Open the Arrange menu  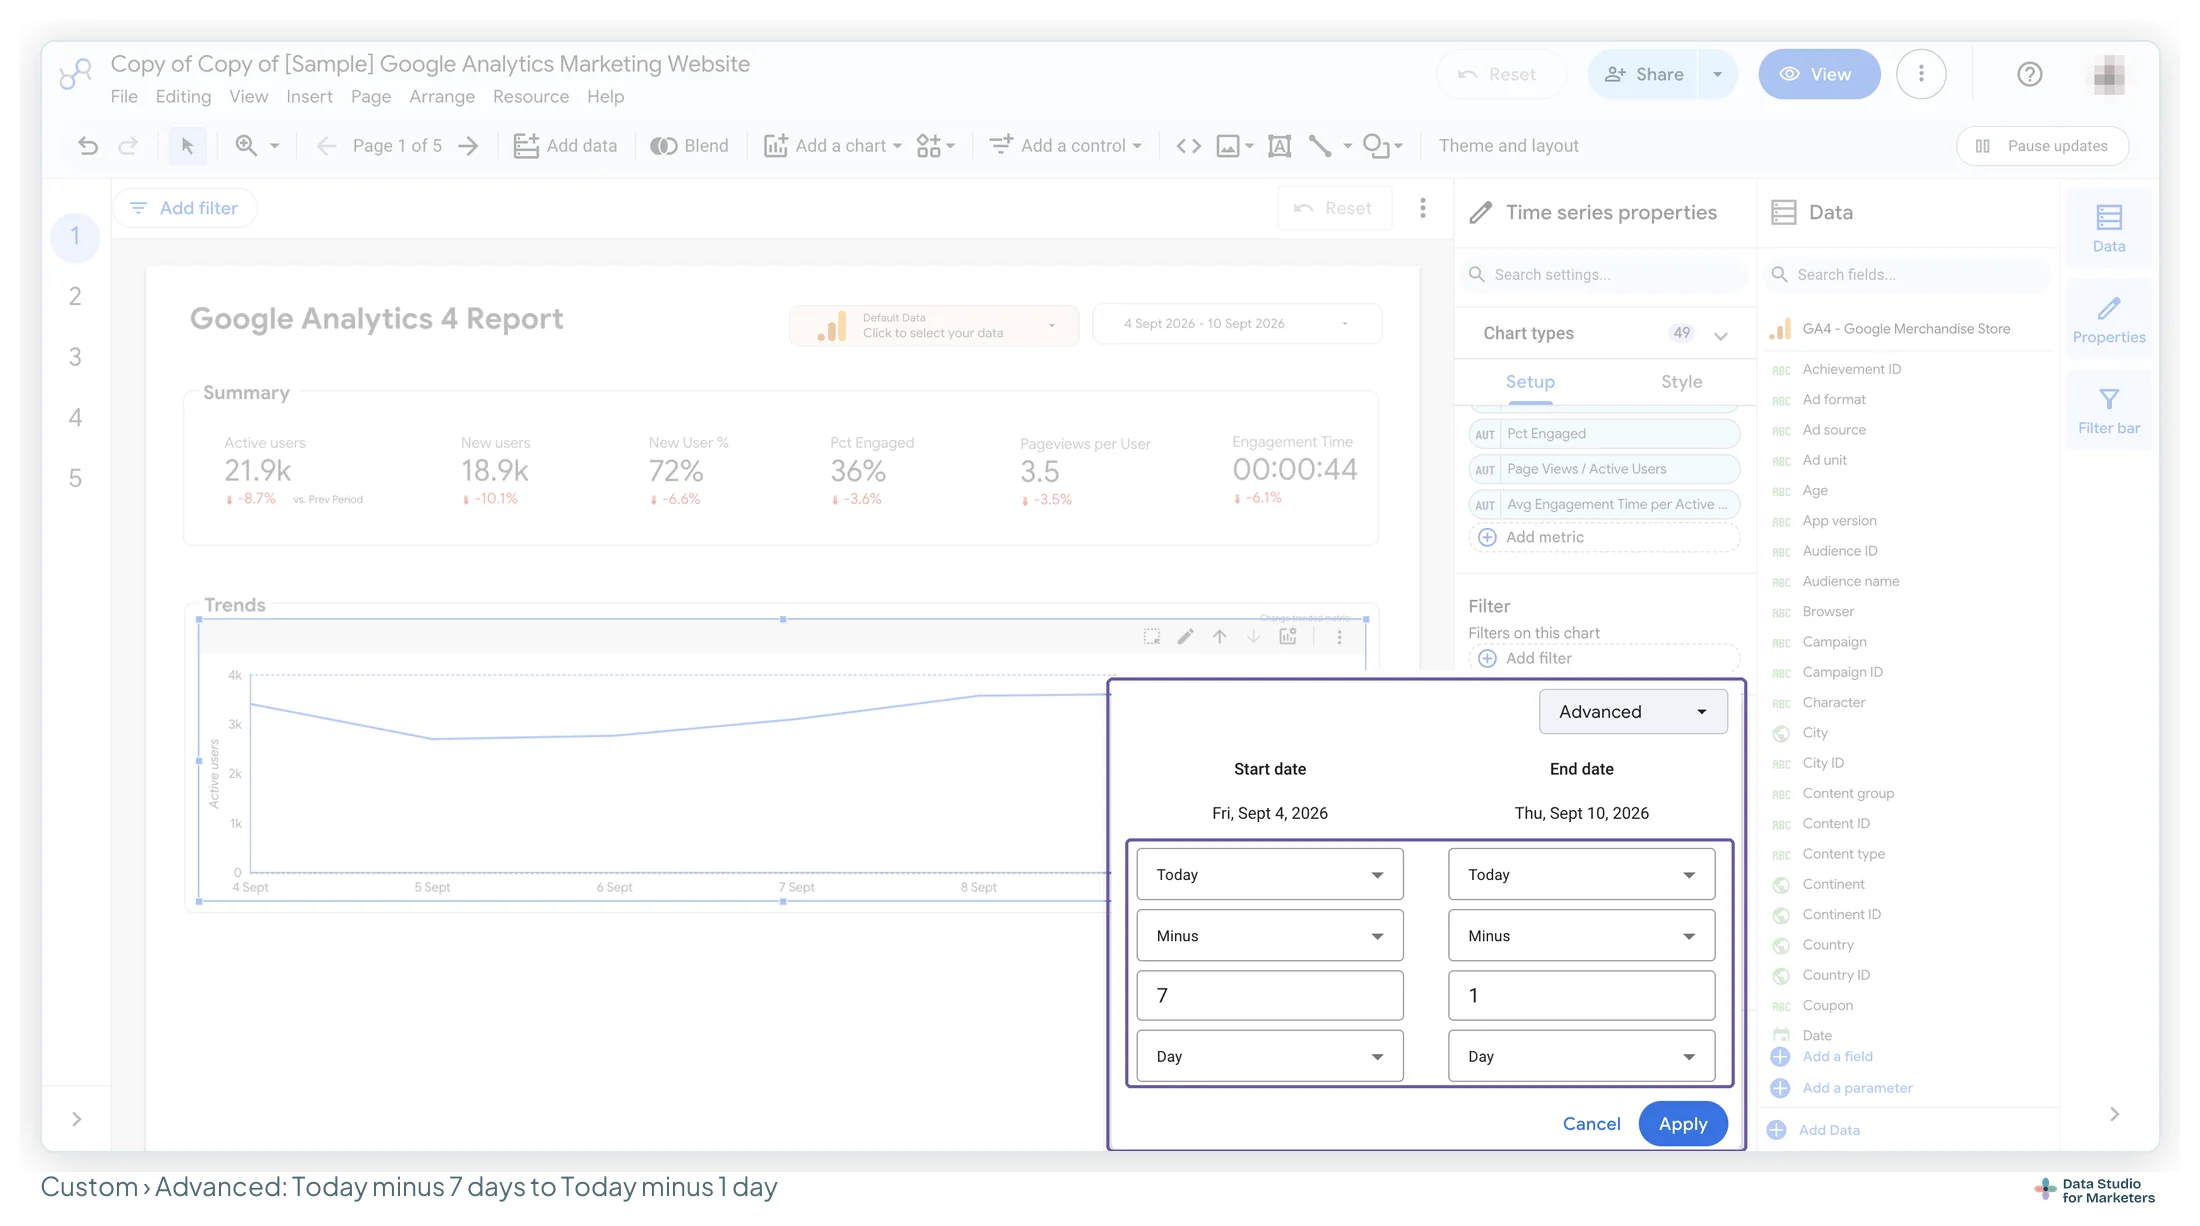click(x=441, y=97)
